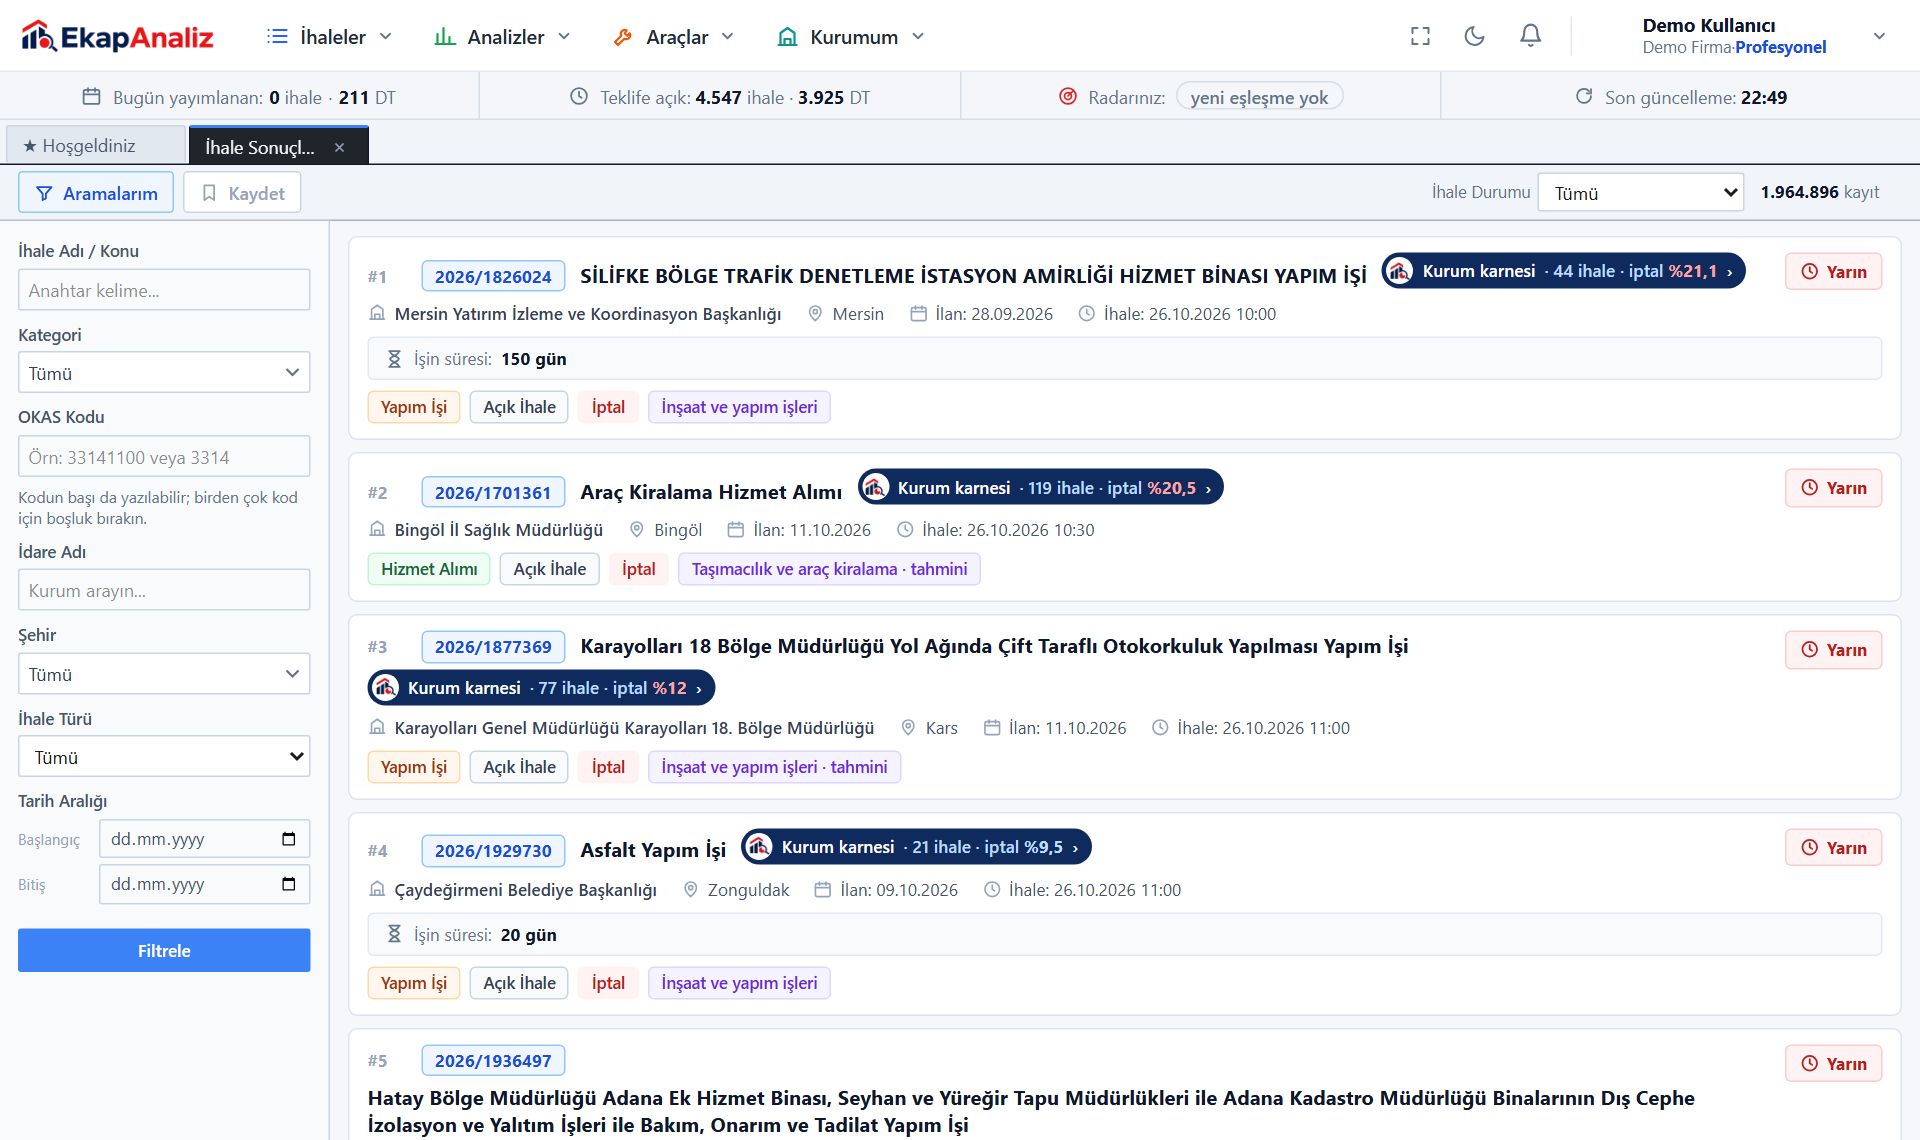Click Yarın badge for Silifke tender

click(x=1833, y=272)
